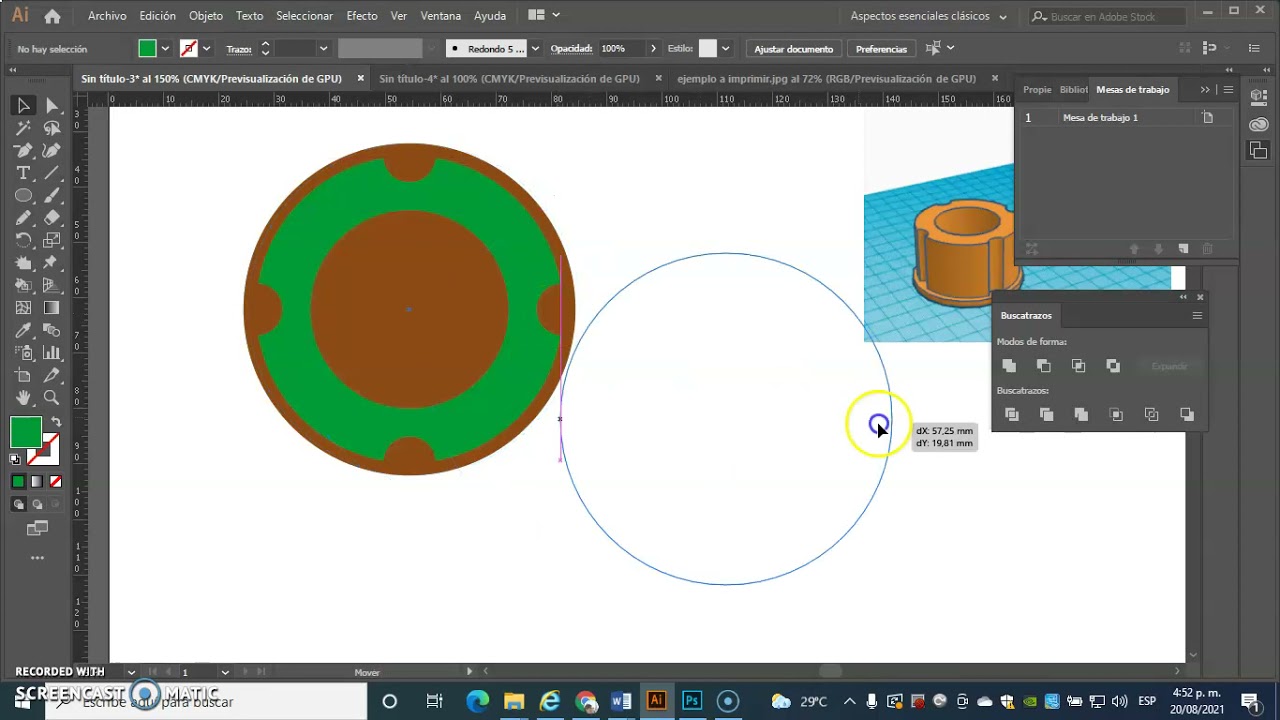The image size is (1280, 720).
Task: Open the Ventana menu
Action: (x=441, y=16)
